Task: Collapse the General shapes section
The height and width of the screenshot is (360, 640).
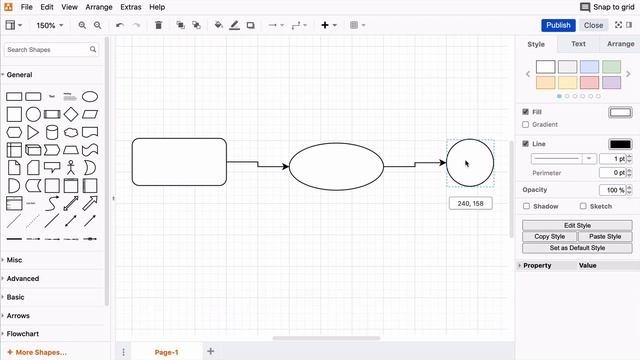Action: point(19,75)
